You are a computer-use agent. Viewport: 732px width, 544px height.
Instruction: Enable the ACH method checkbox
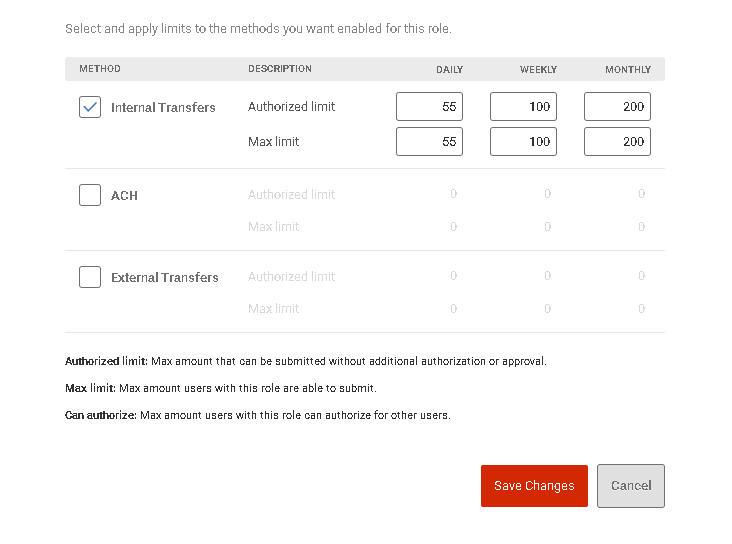(90, 195)
